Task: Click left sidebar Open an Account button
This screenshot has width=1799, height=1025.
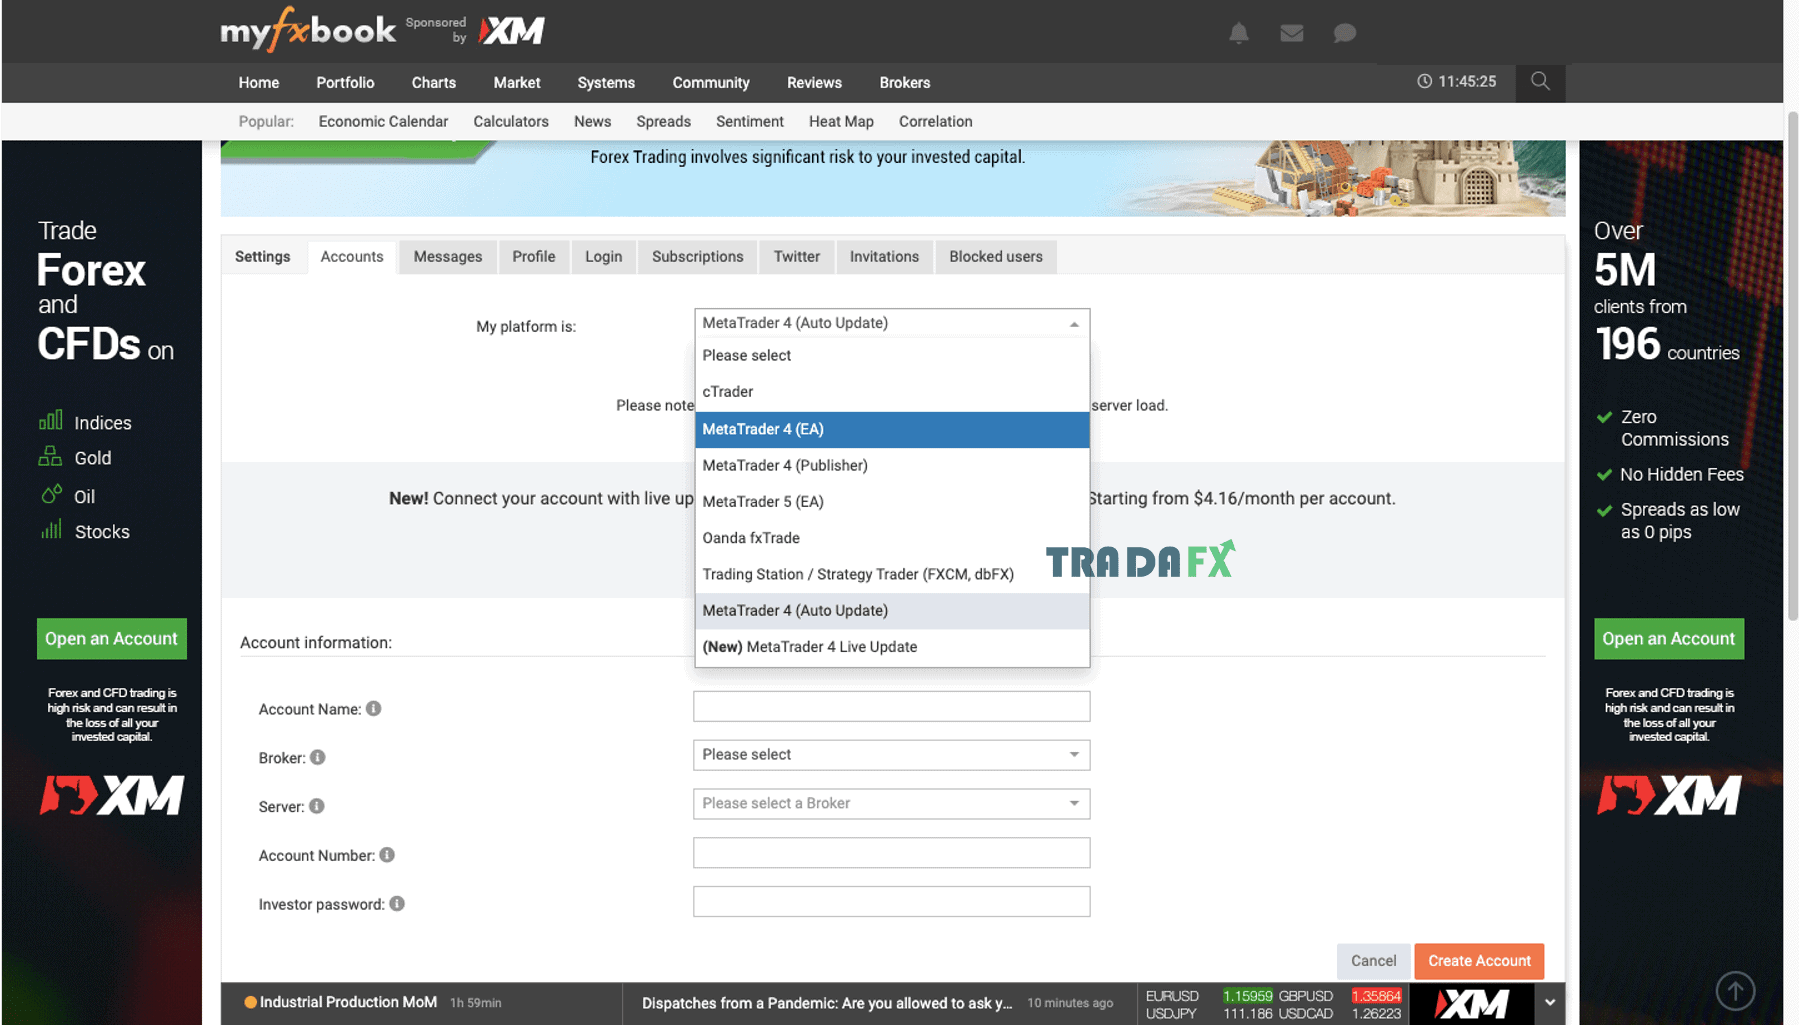Action: [111, 639]
